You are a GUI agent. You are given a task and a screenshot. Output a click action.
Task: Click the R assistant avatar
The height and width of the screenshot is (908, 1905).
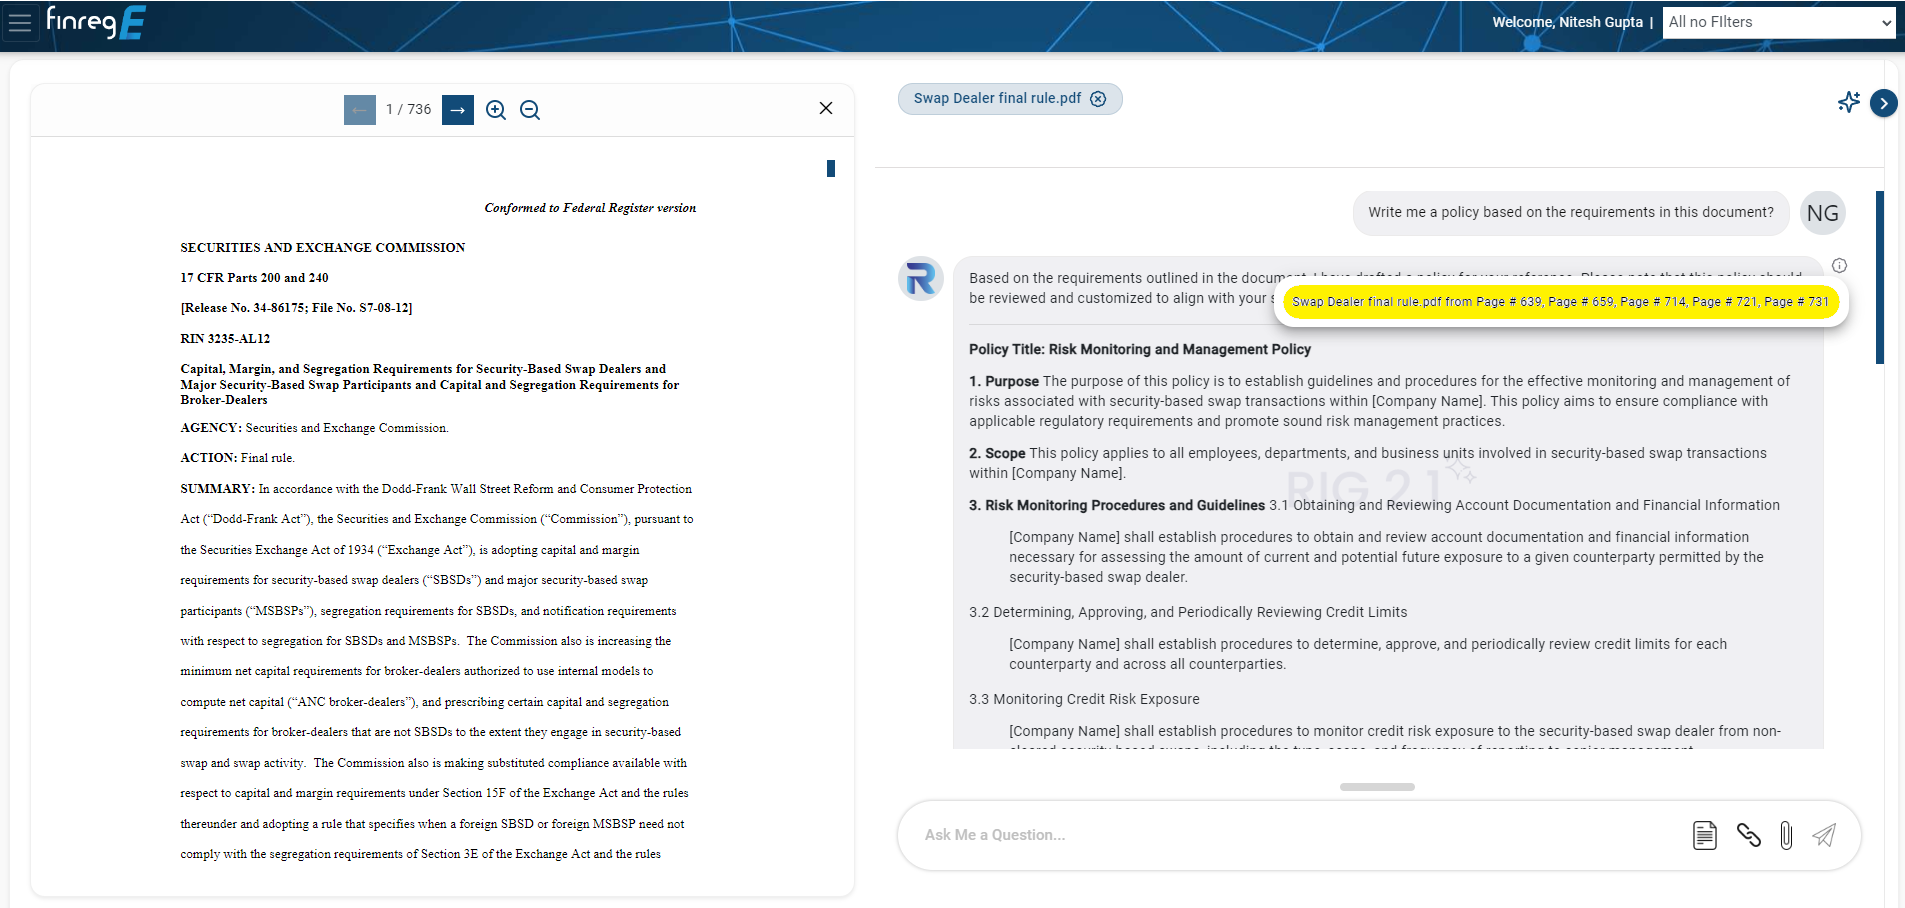[921, 279]
